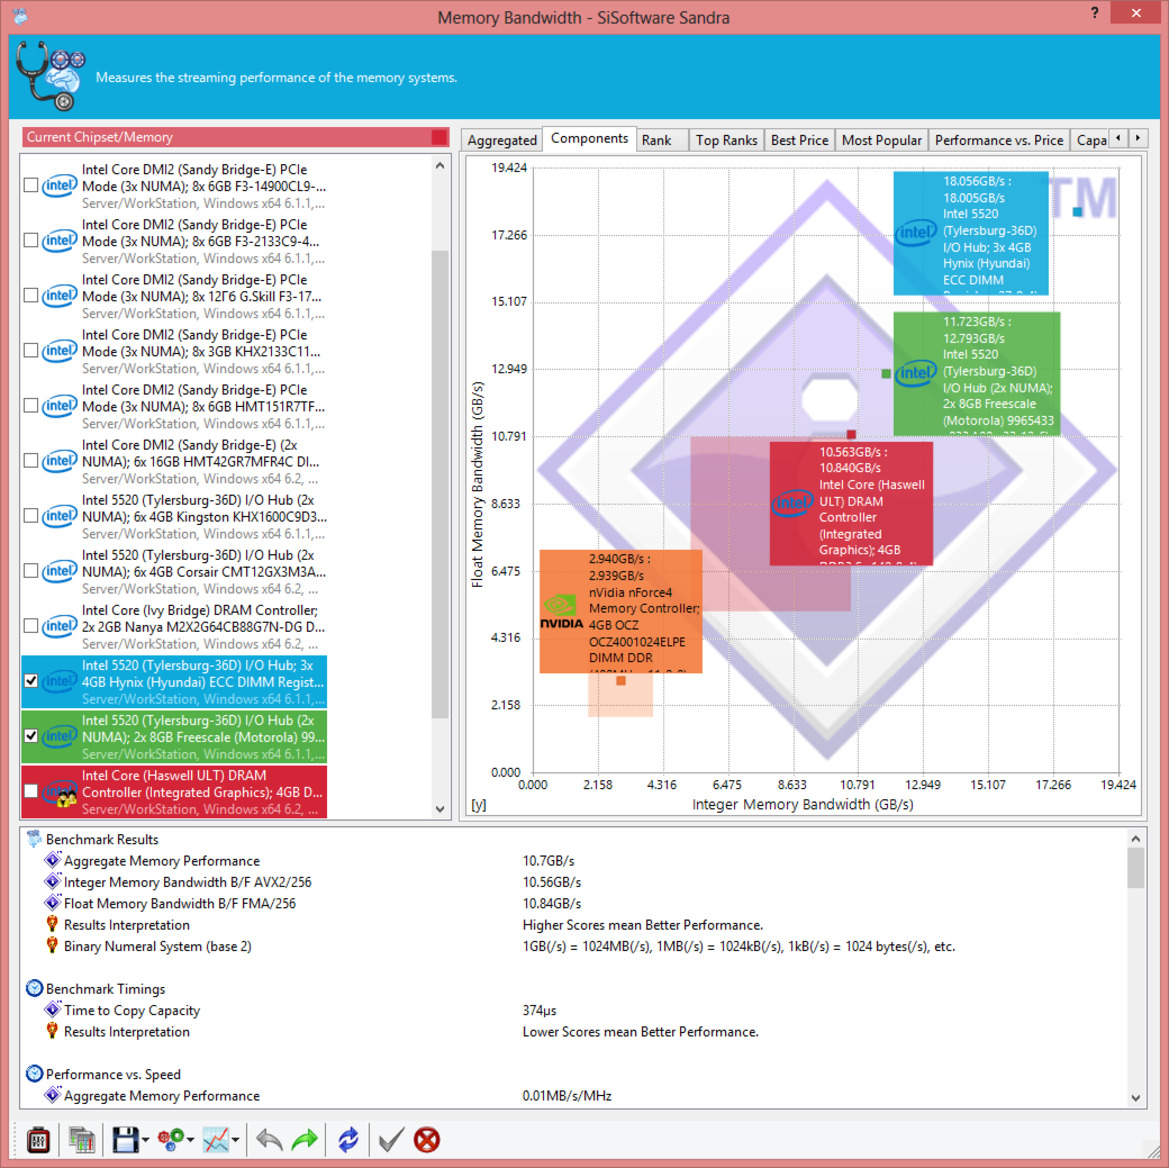Open the Best Price tab
The width and height of the screenshot is (1169, 1168).
click(x=799, y=140)
